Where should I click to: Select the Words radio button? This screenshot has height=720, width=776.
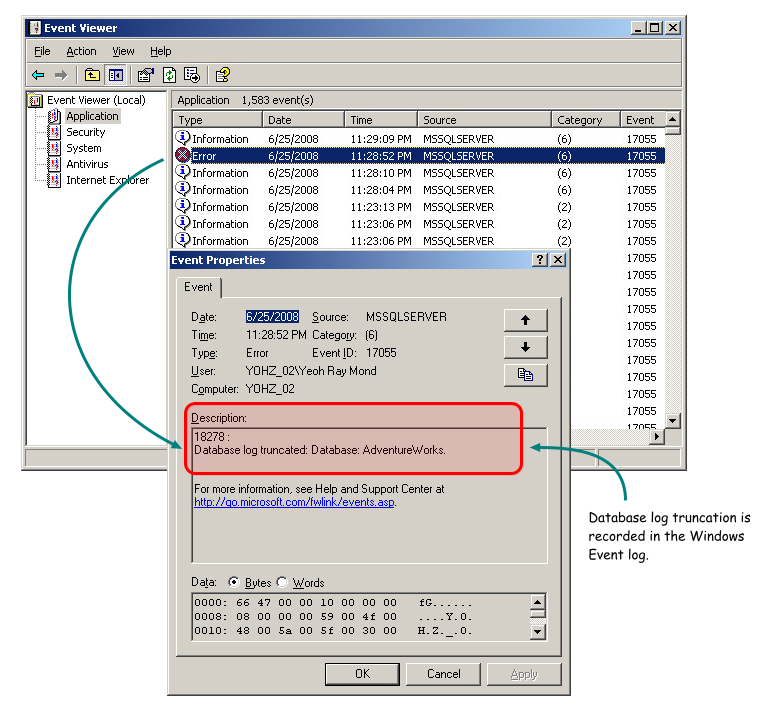click(282, 583)
